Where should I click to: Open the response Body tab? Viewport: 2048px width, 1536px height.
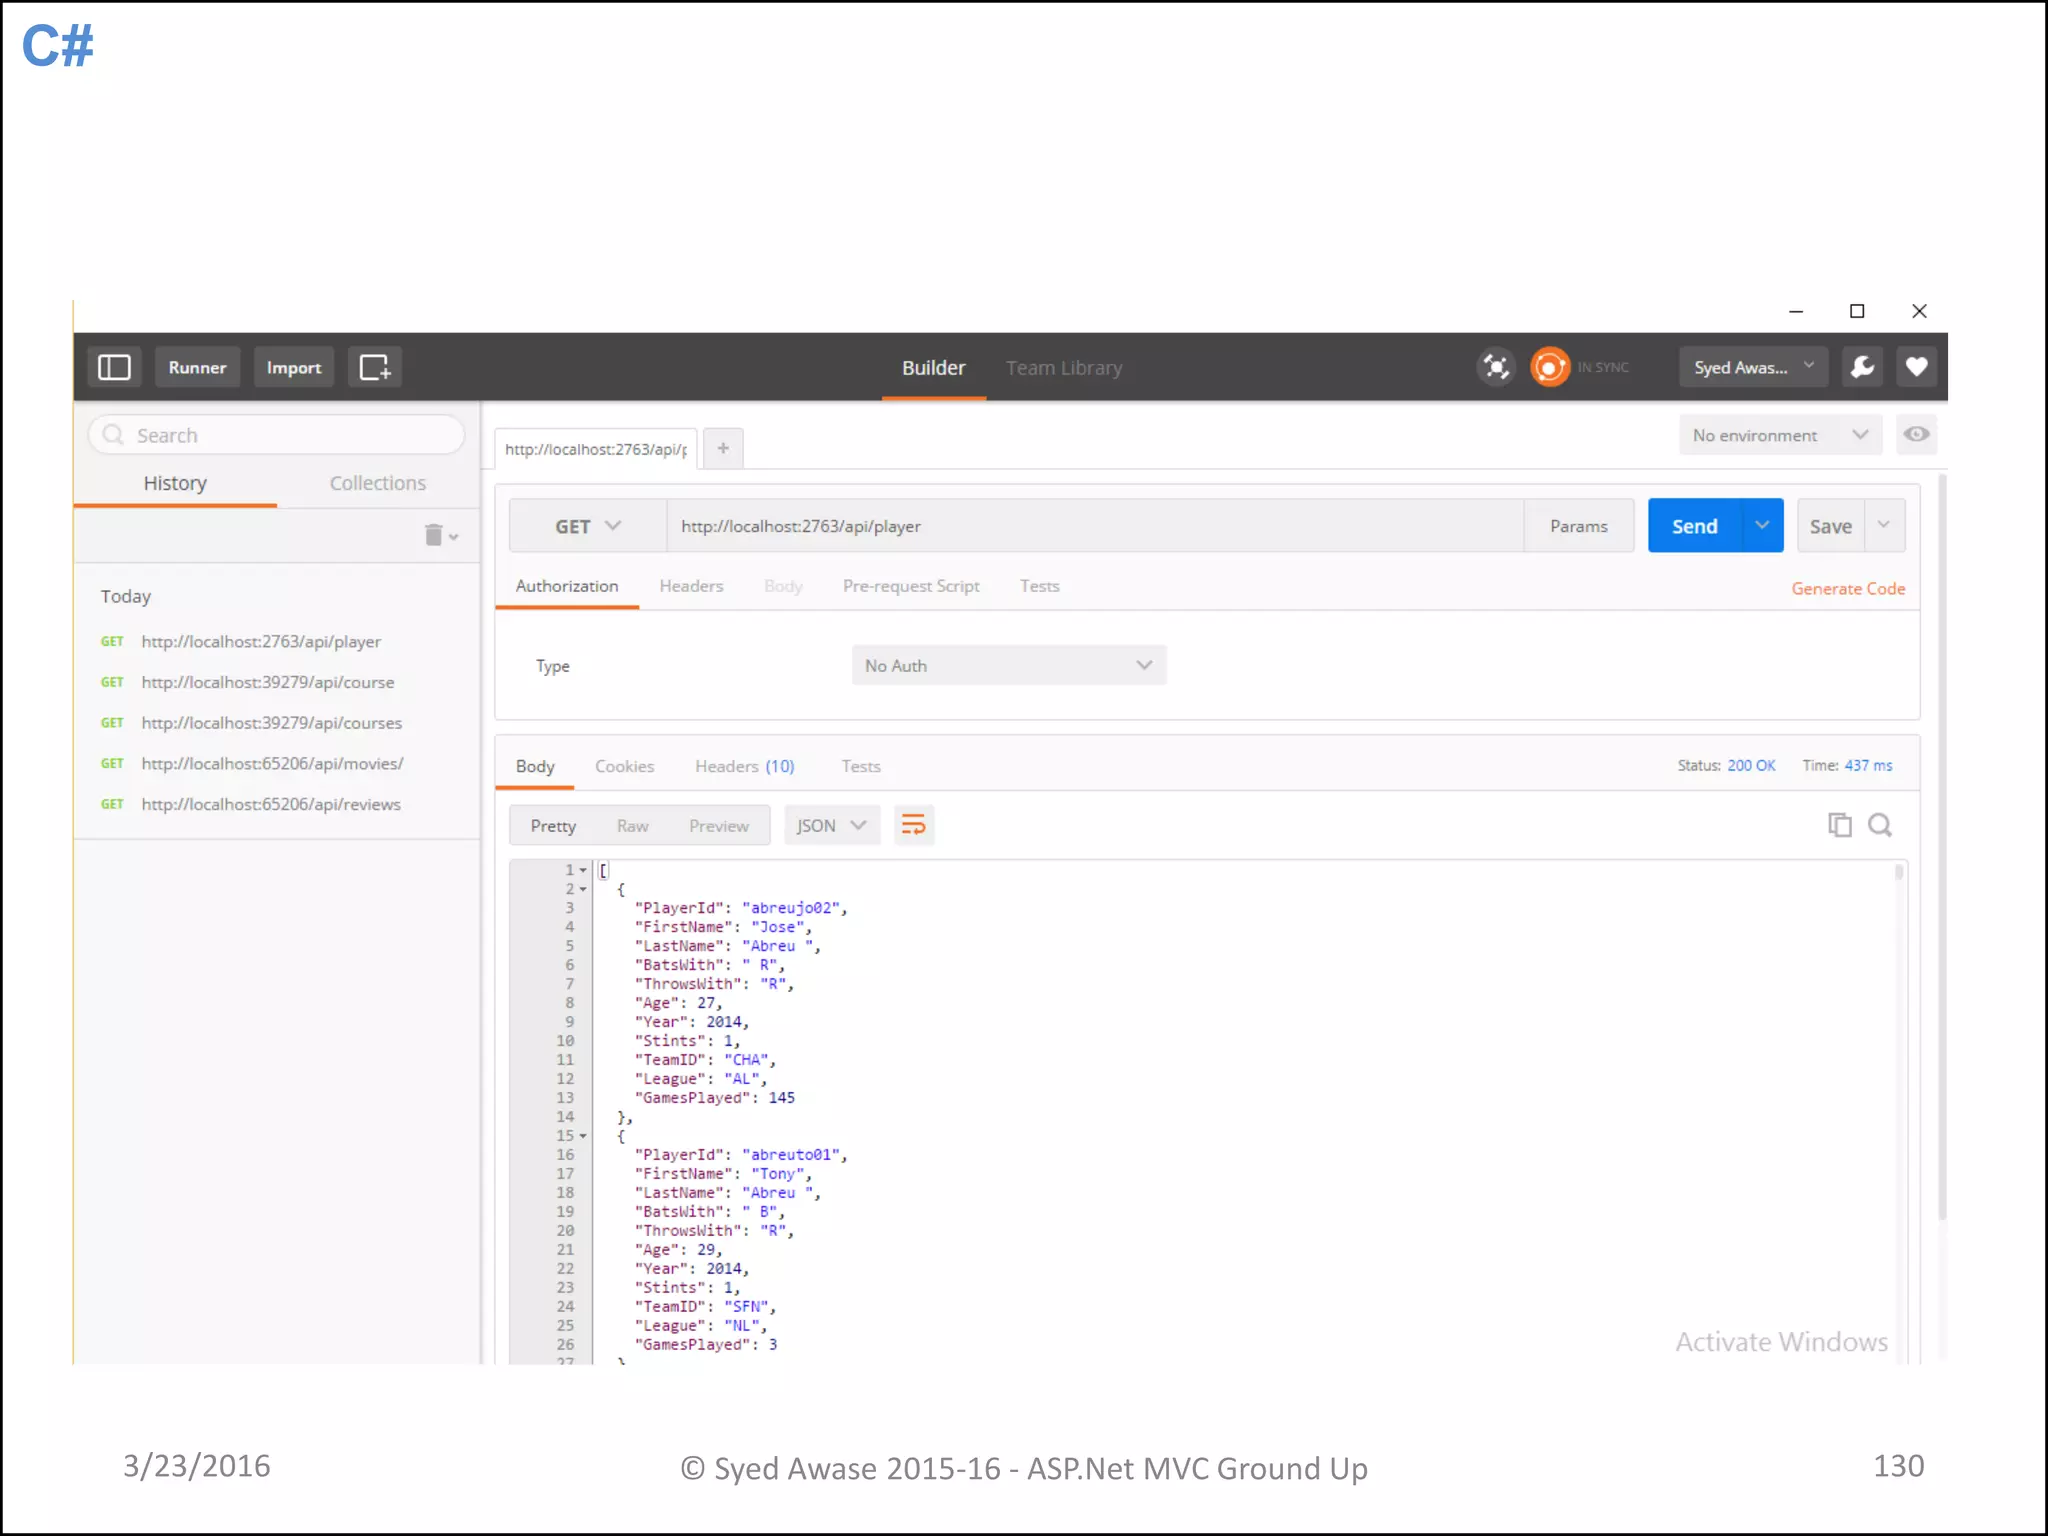pyautogui.click(x=535, y=766)
